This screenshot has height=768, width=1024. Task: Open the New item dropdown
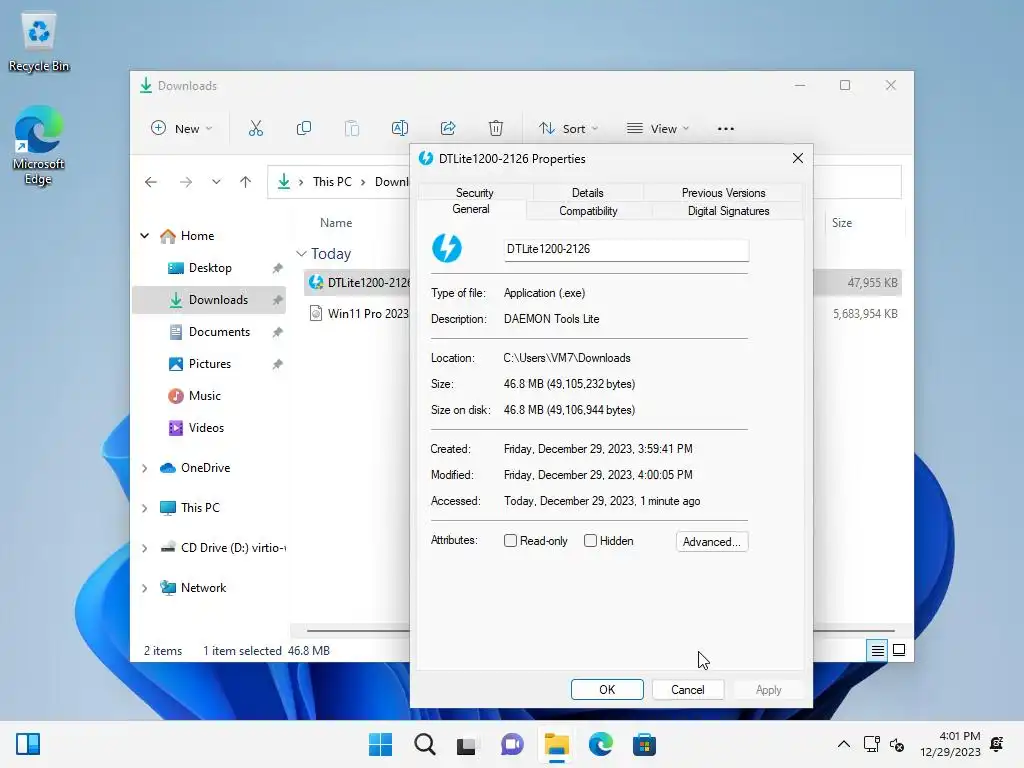(x=182, y=129)
